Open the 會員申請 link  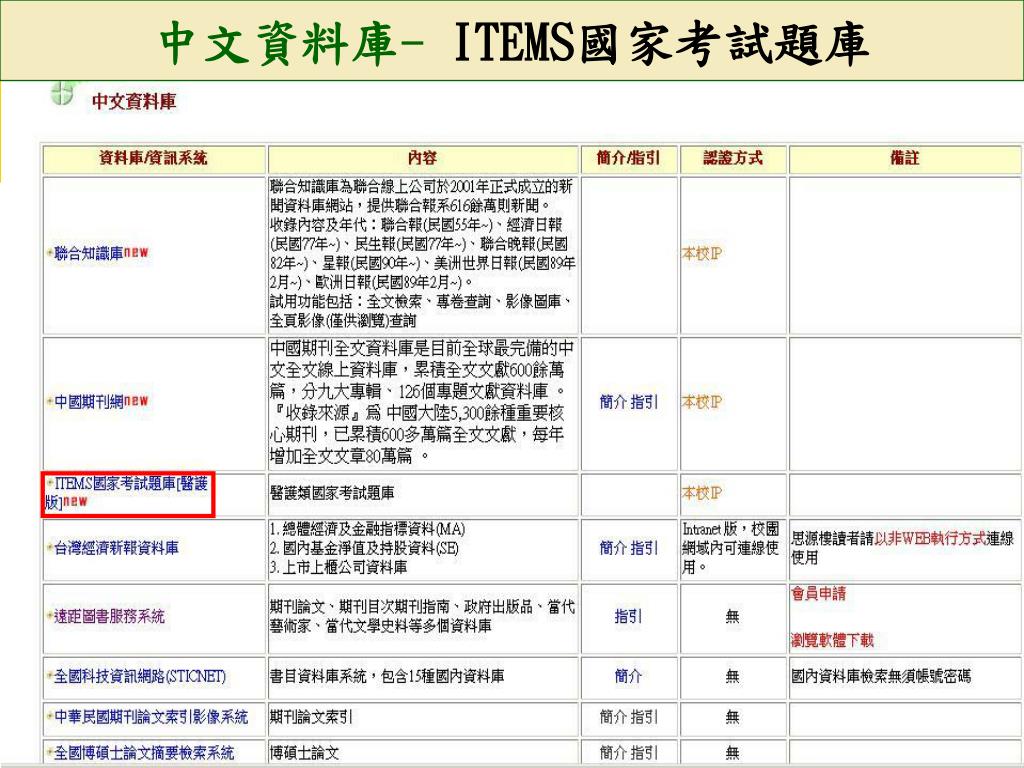coord(818,594)
